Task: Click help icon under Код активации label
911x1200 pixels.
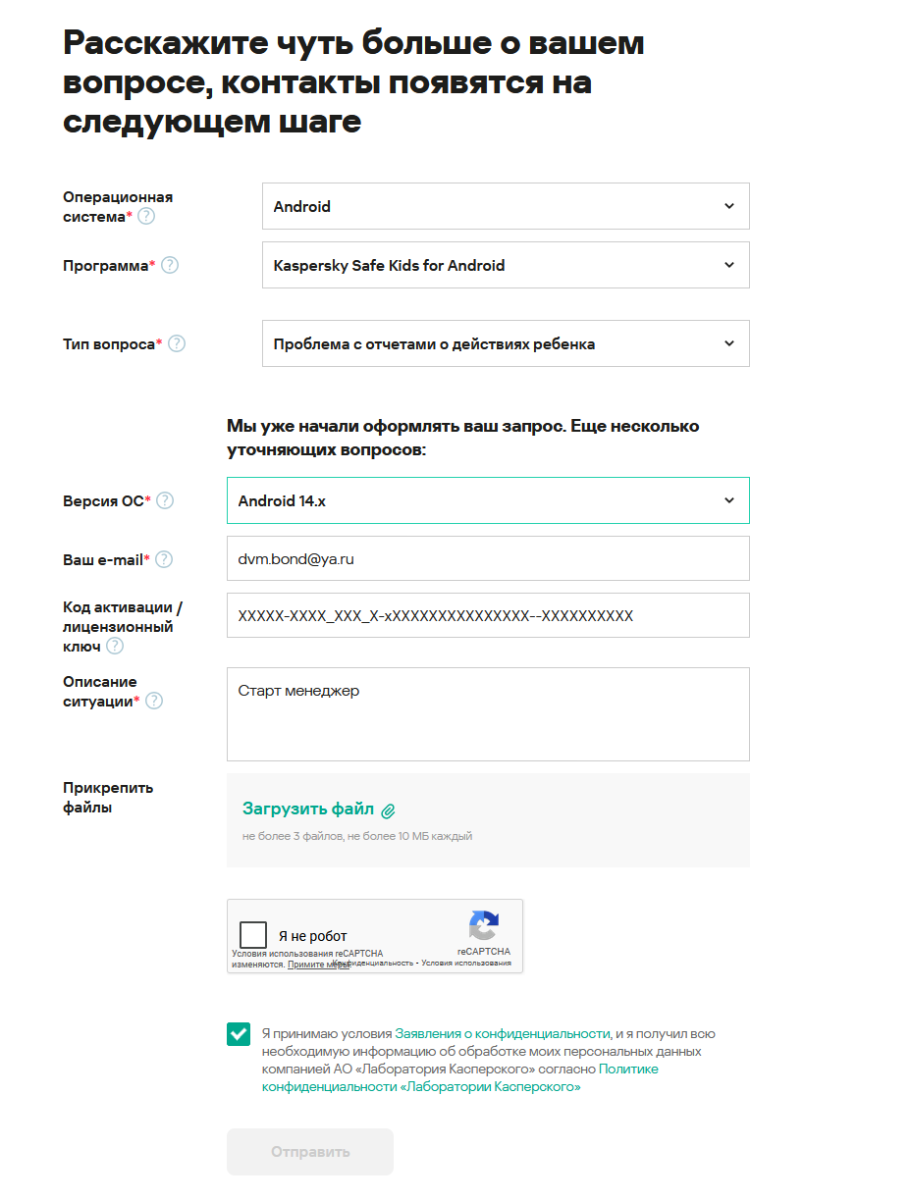Action: [115, 648]
